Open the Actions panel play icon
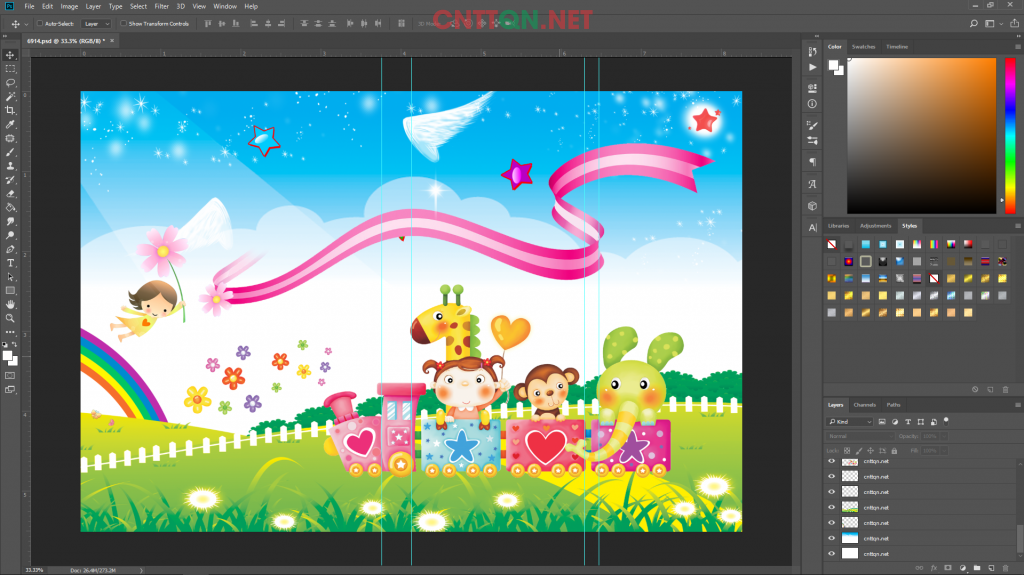 point(812,67)
